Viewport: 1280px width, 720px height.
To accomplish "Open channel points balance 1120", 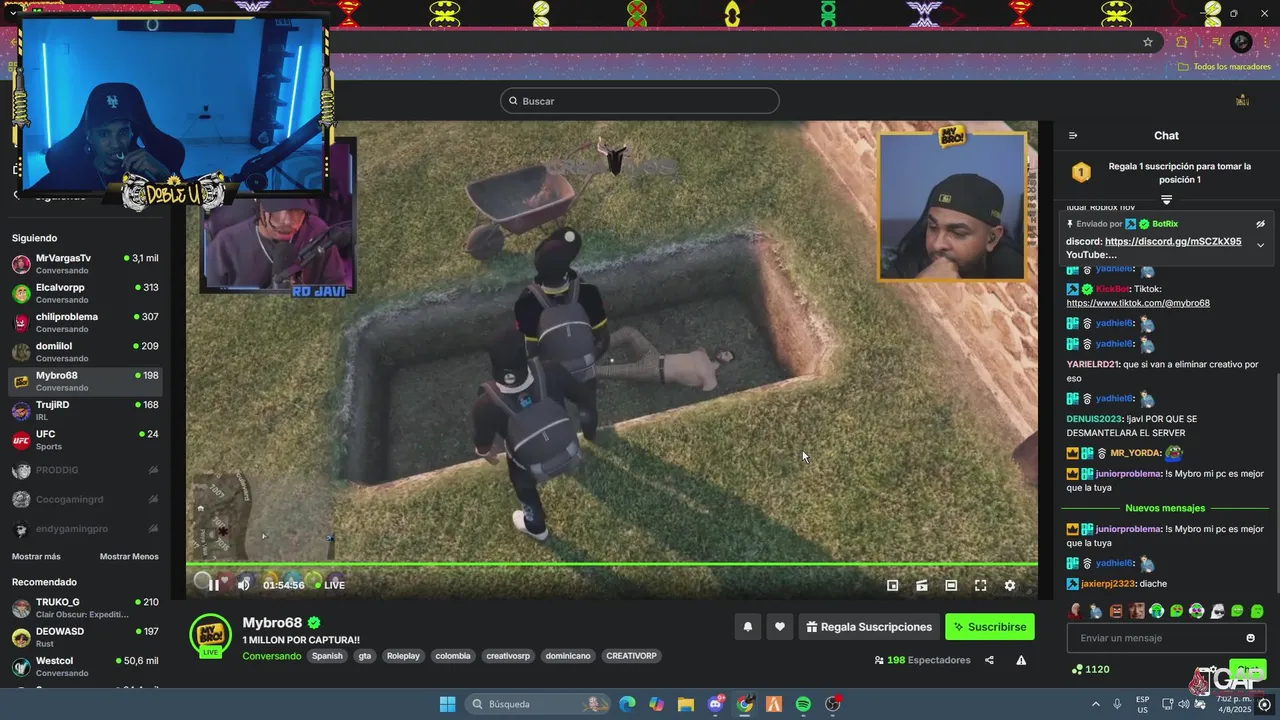I will (x=1090, y=669).
